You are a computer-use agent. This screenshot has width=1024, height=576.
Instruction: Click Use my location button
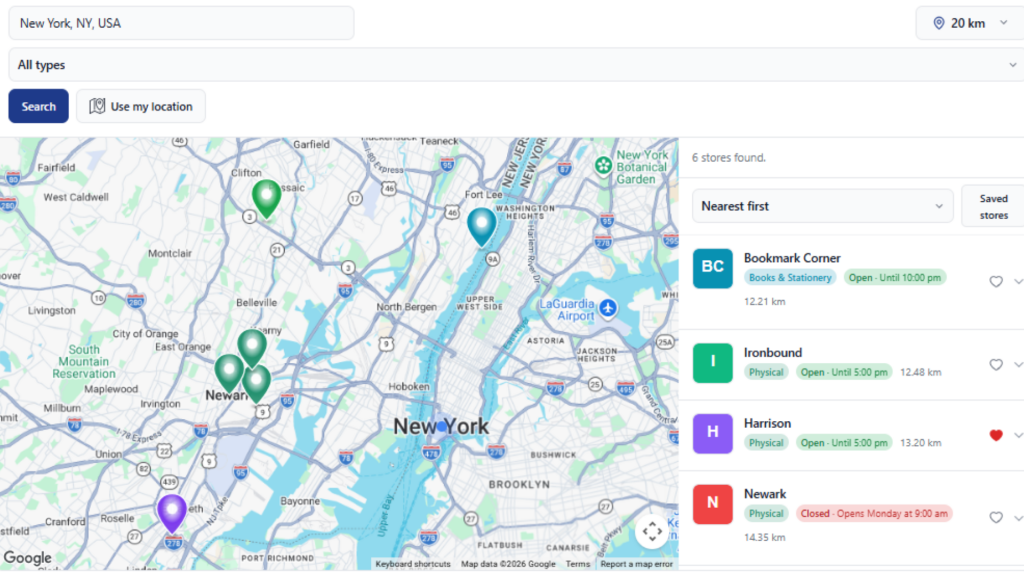[x=141, y=106]
